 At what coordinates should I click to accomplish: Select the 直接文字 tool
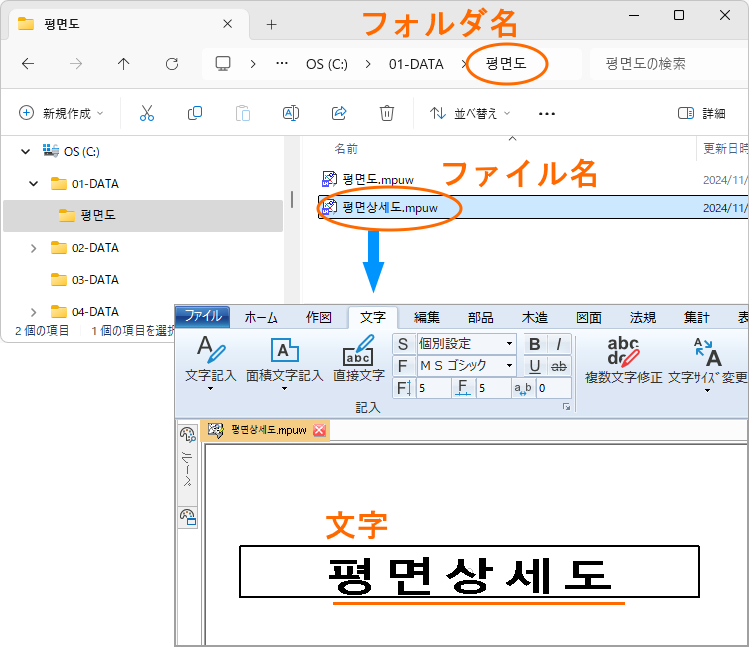tap(359, 358)
